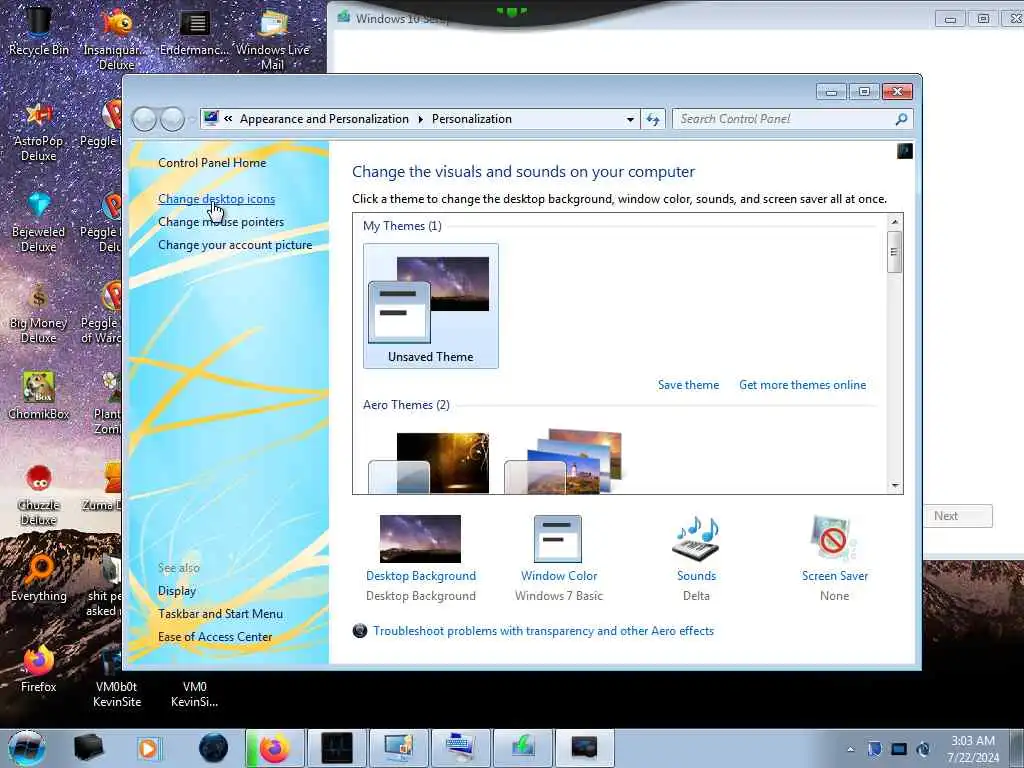The width and height of the screenshot is (1024, 768).
Task: Select the Endermanch desktop icon
Action: pos(195,31)
